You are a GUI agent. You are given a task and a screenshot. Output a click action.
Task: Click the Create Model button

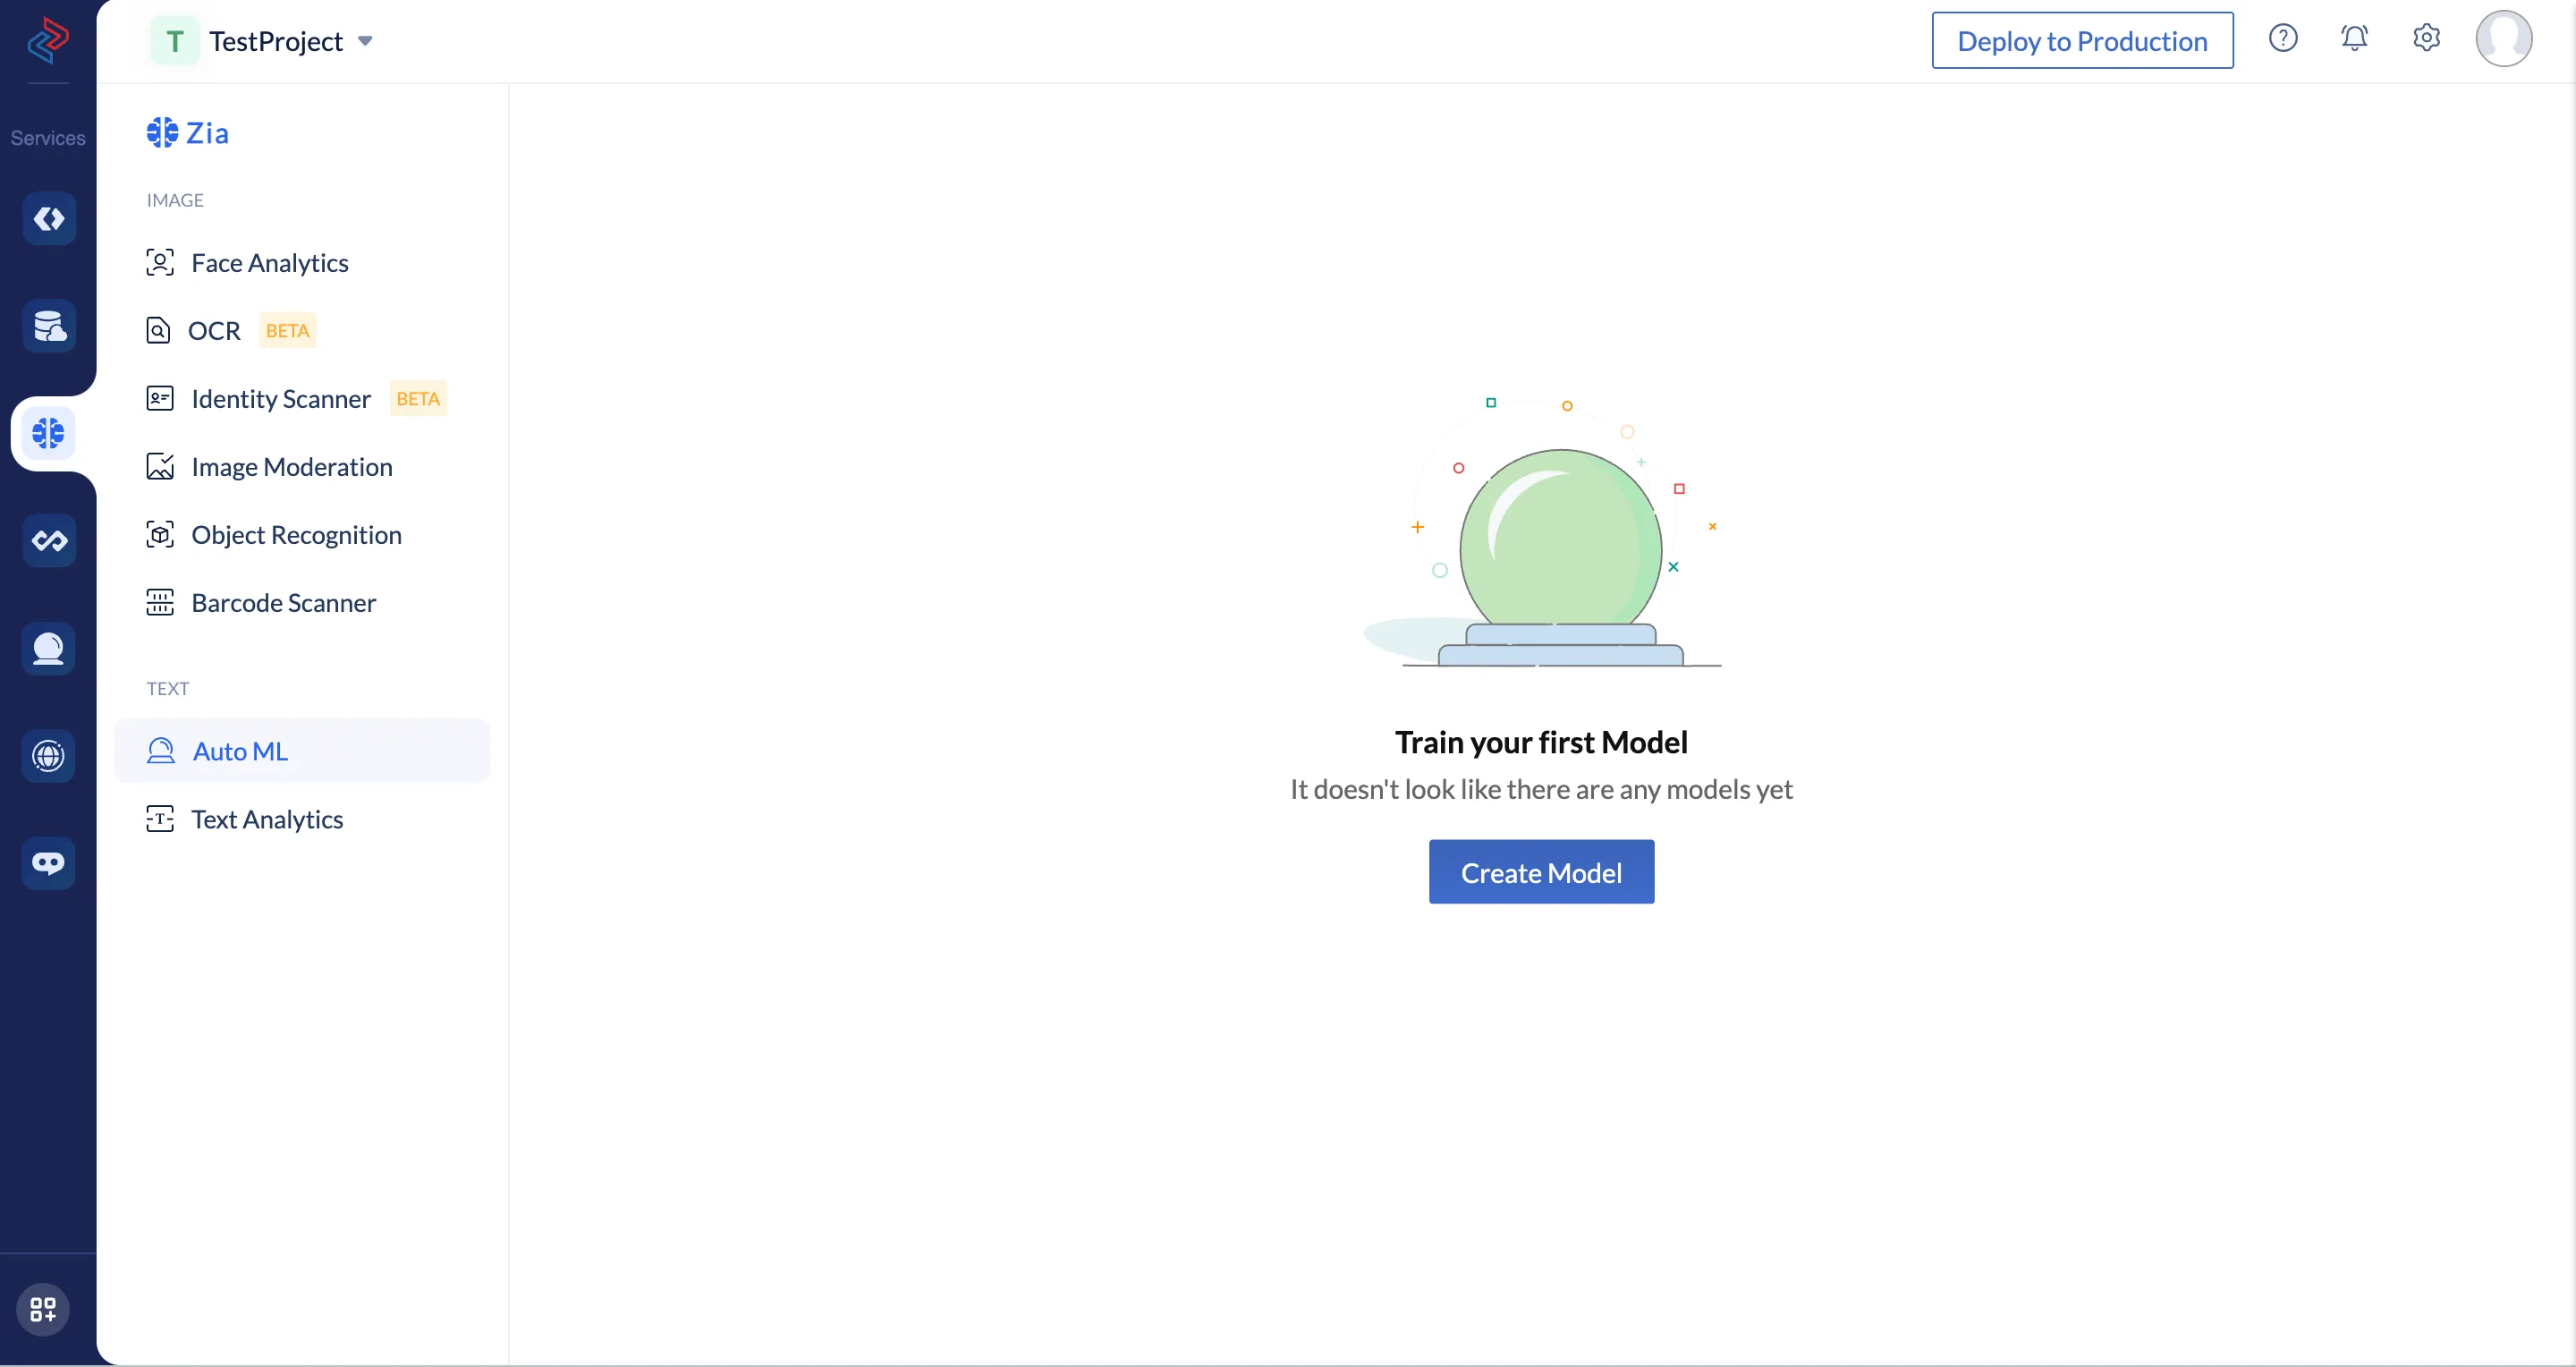click(x=1541, y=872)
